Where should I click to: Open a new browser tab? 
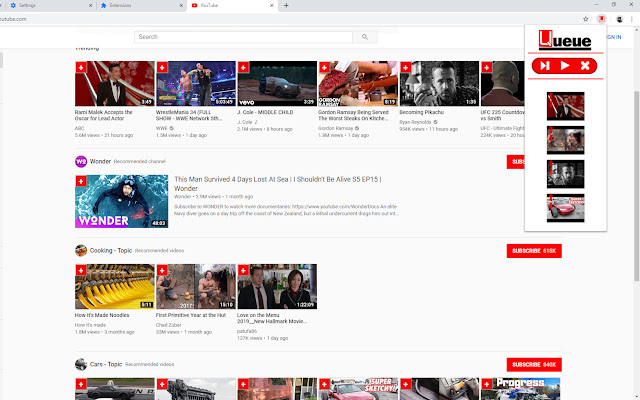click(287, 5)
